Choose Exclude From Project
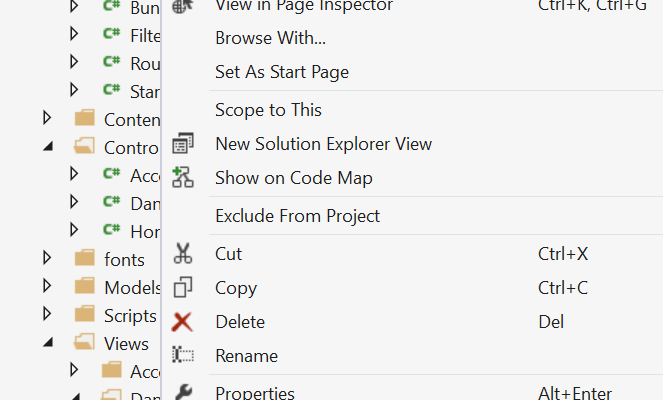The height and width of the screenshot is (400, 663). pos(297,216)
